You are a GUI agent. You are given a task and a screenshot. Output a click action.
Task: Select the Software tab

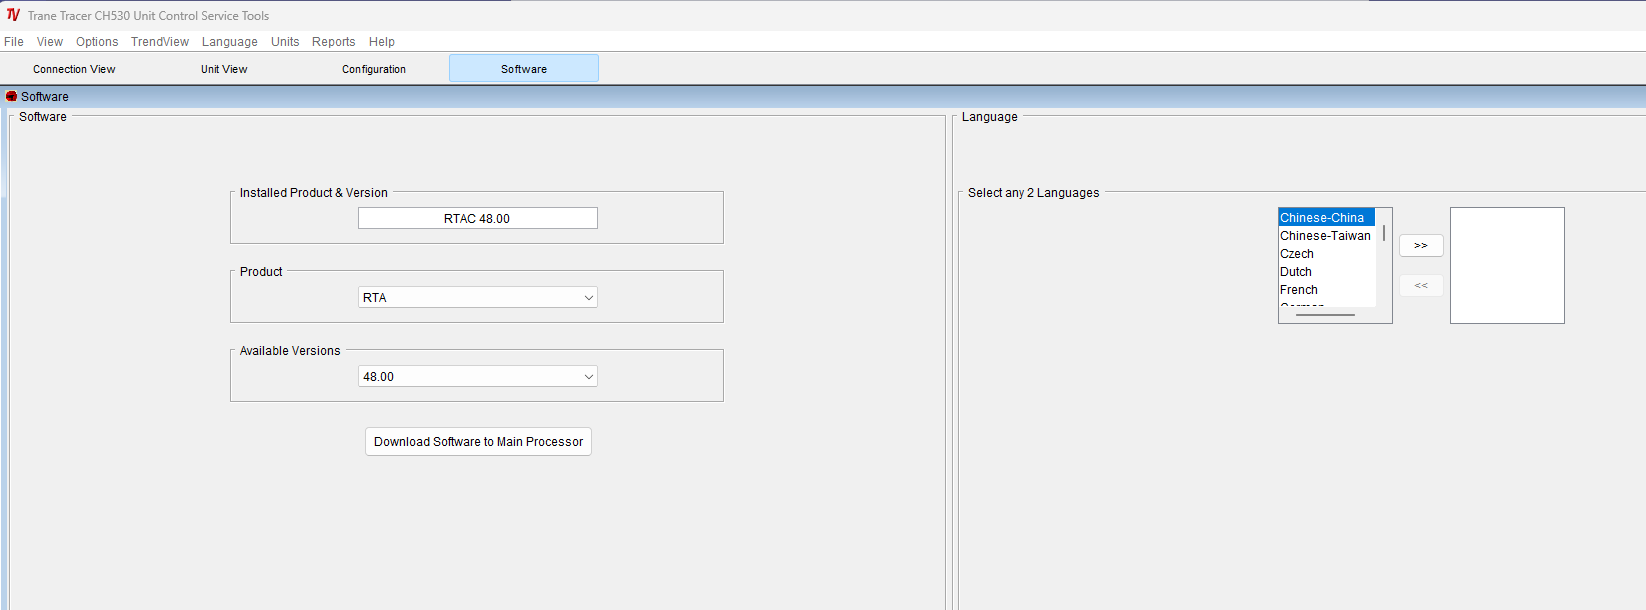pyautogui.click(x=524, y=68)
